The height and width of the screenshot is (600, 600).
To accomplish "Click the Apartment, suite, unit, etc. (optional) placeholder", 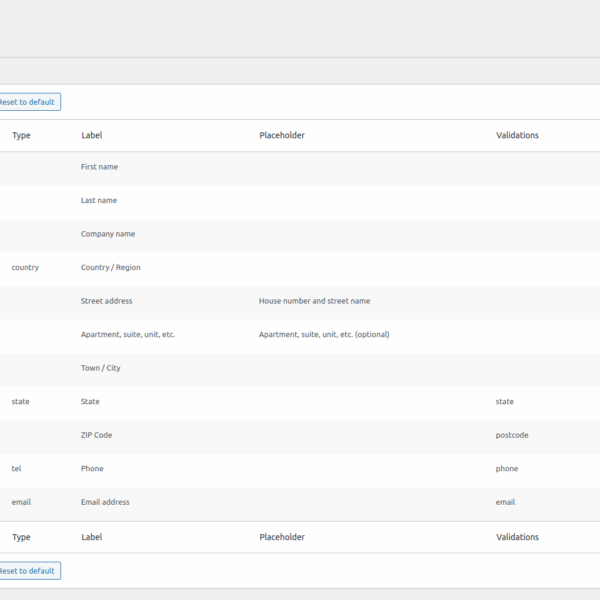I will (324, 334).
